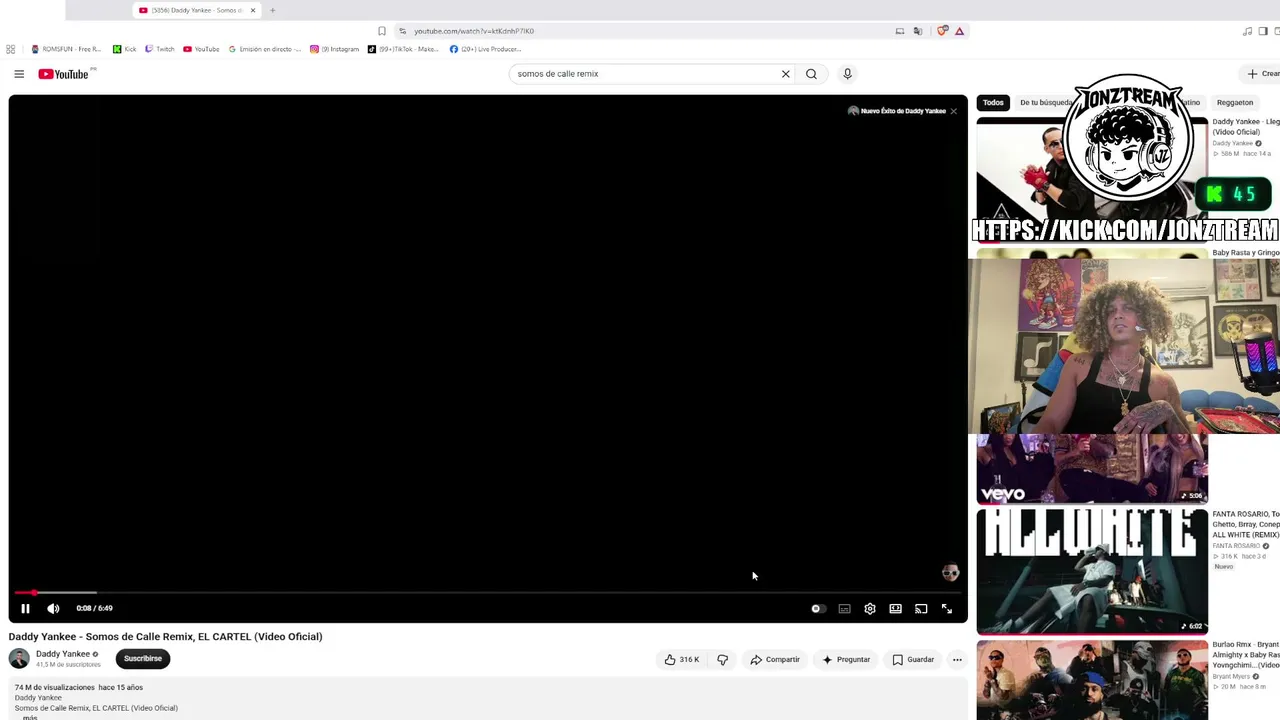
Task: Toggle subtitles in the player
Action: click(x=844, y=609)
